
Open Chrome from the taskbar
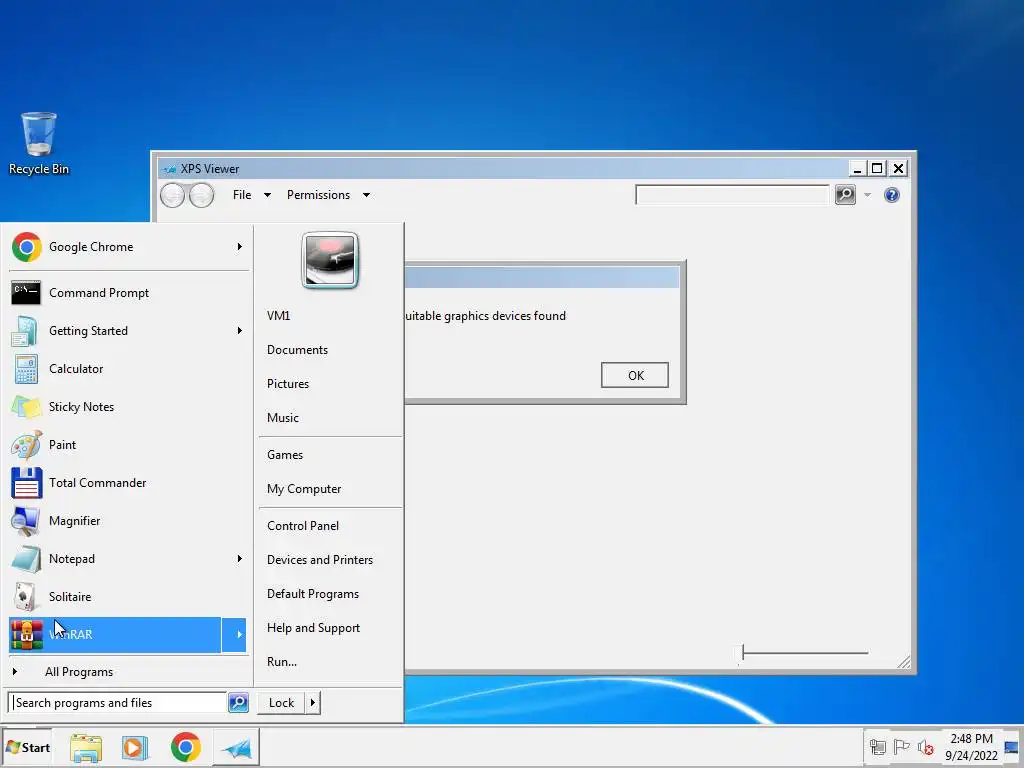click(x=186, y=747)
